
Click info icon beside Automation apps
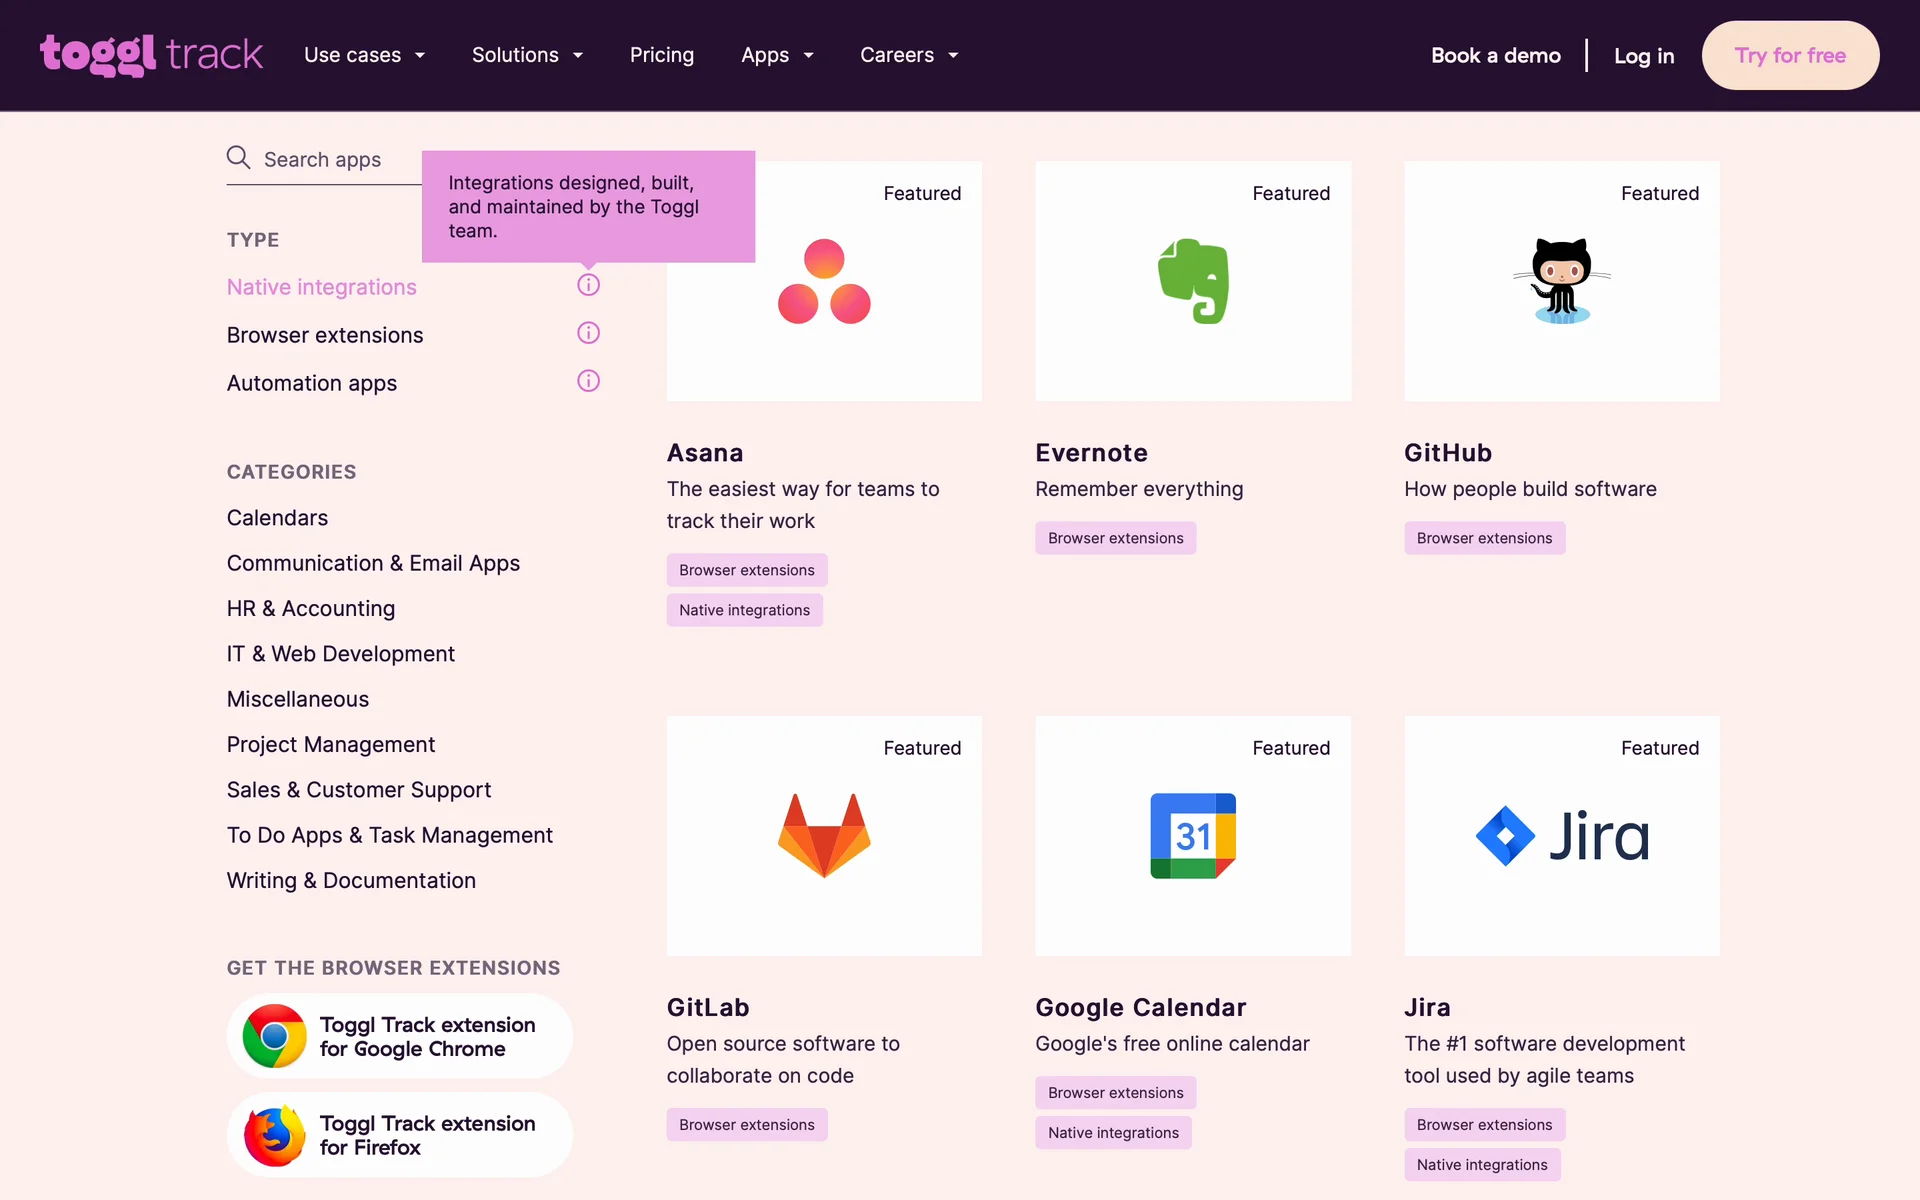click(x=588, y=381)
